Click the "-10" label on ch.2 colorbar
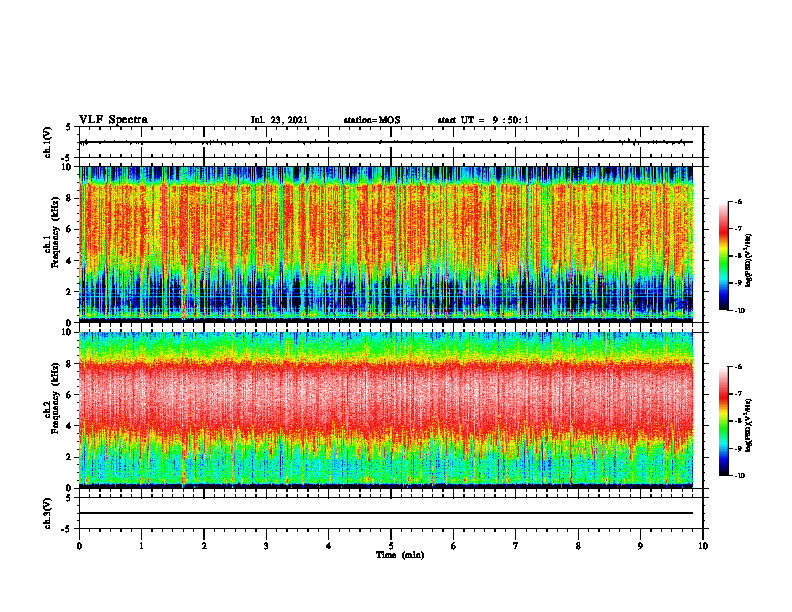 [740, 476]
